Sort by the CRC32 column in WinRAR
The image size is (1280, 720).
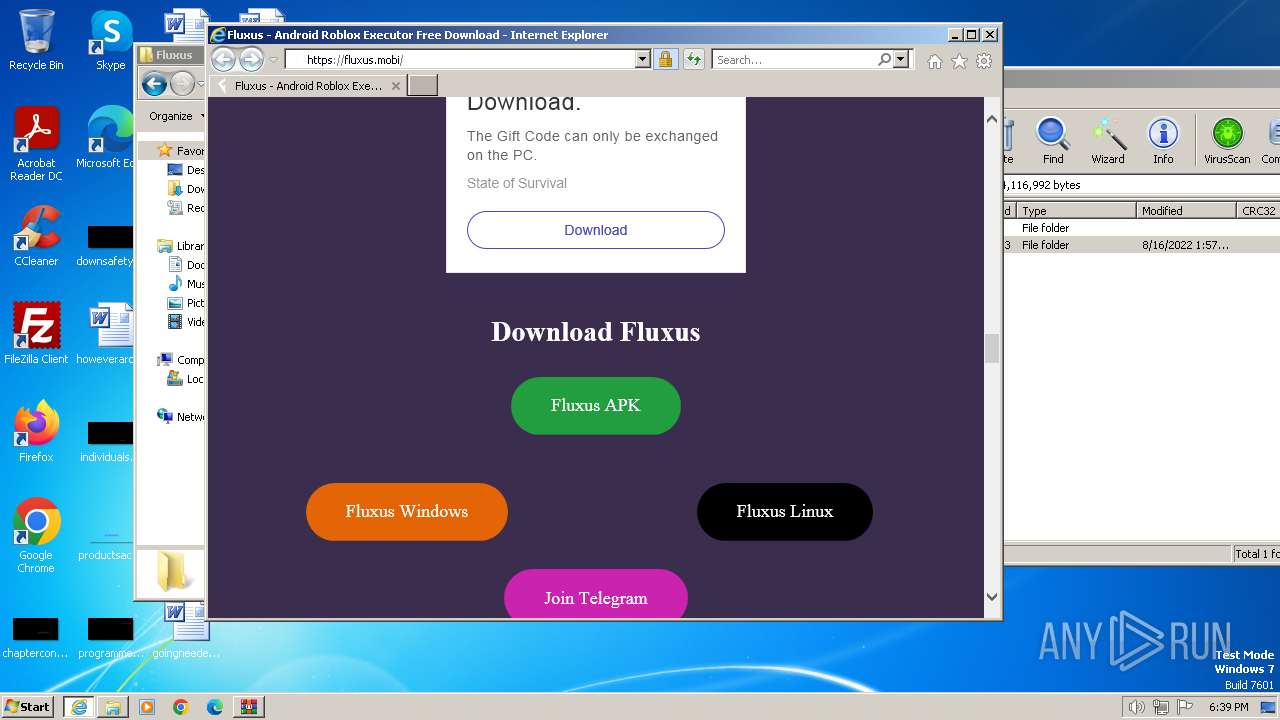[x=1259, y=211]
